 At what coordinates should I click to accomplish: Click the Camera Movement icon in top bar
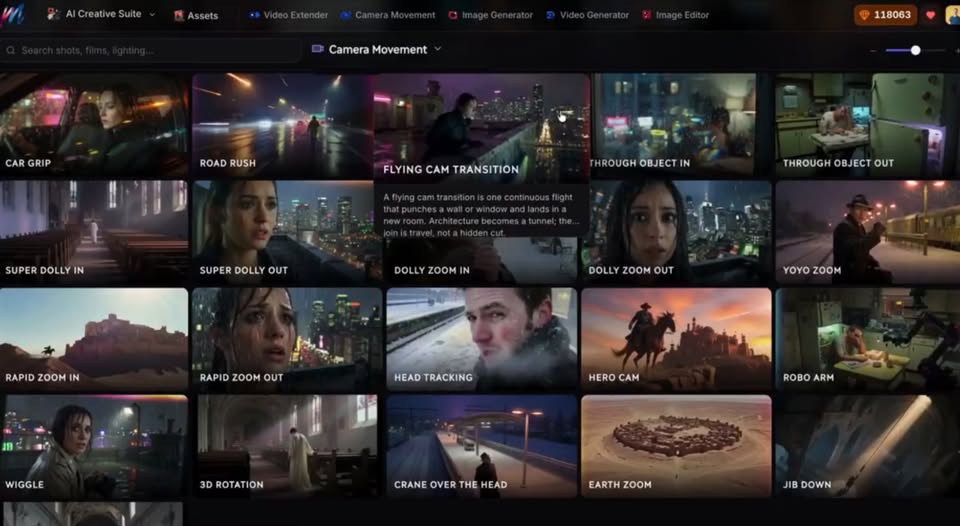345,15
